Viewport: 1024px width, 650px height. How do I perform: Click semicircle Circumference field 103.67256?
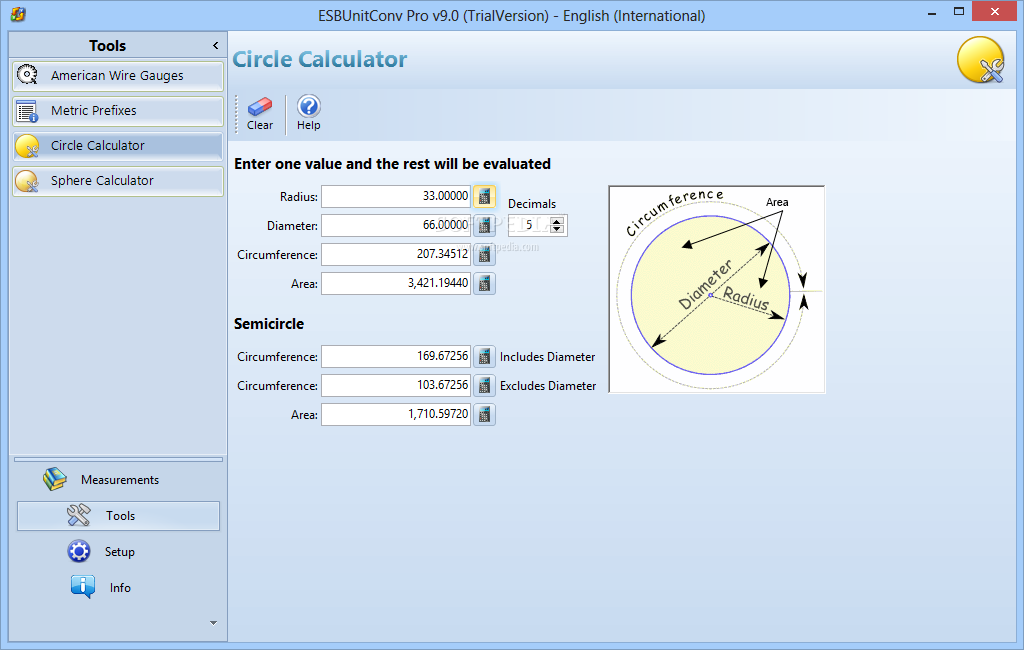[396, 385]
